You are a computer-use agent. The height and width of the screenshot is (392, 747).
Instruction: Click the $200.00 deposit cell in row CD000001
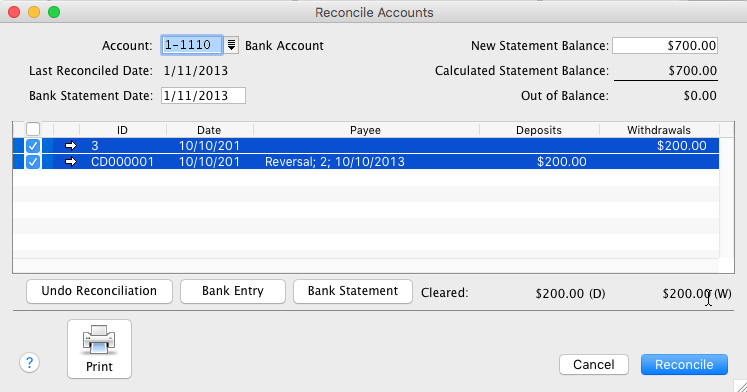pos(562,162)
